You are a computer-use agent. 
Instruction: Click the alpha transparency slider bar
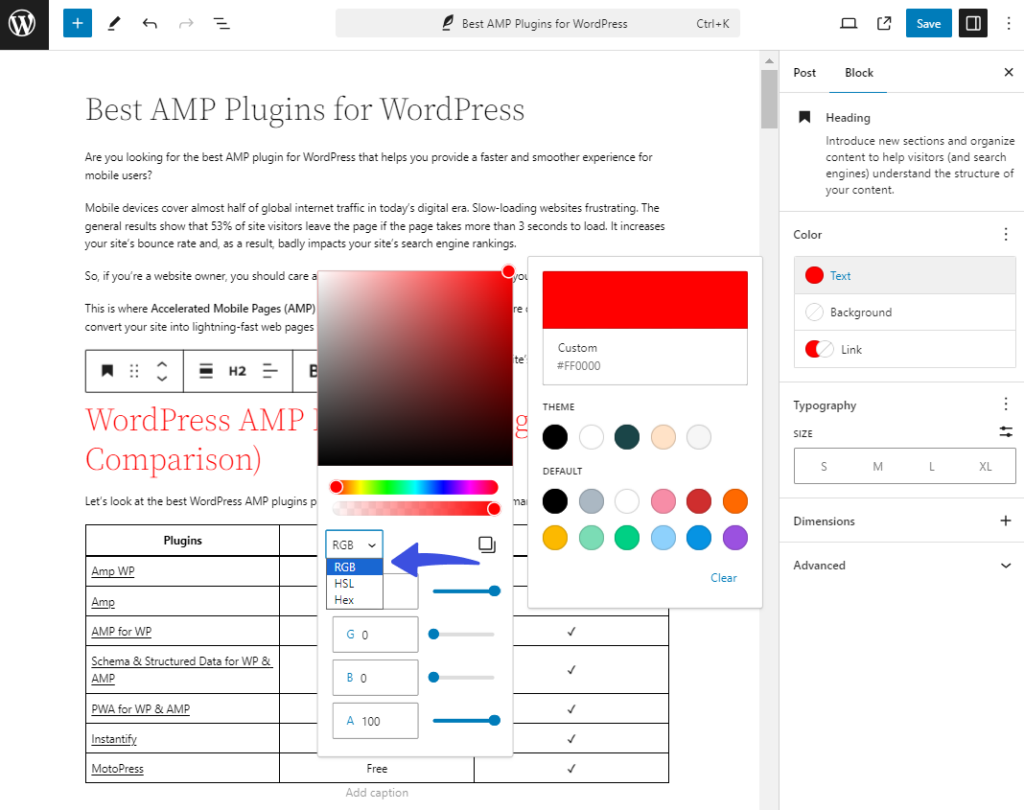click(415, 509)
